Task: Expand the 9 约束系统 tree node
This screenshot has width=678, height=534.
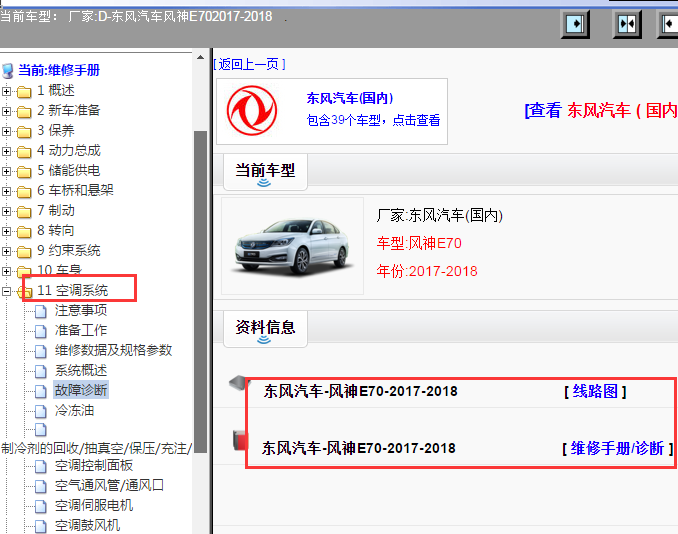Action: coord(6,251)
